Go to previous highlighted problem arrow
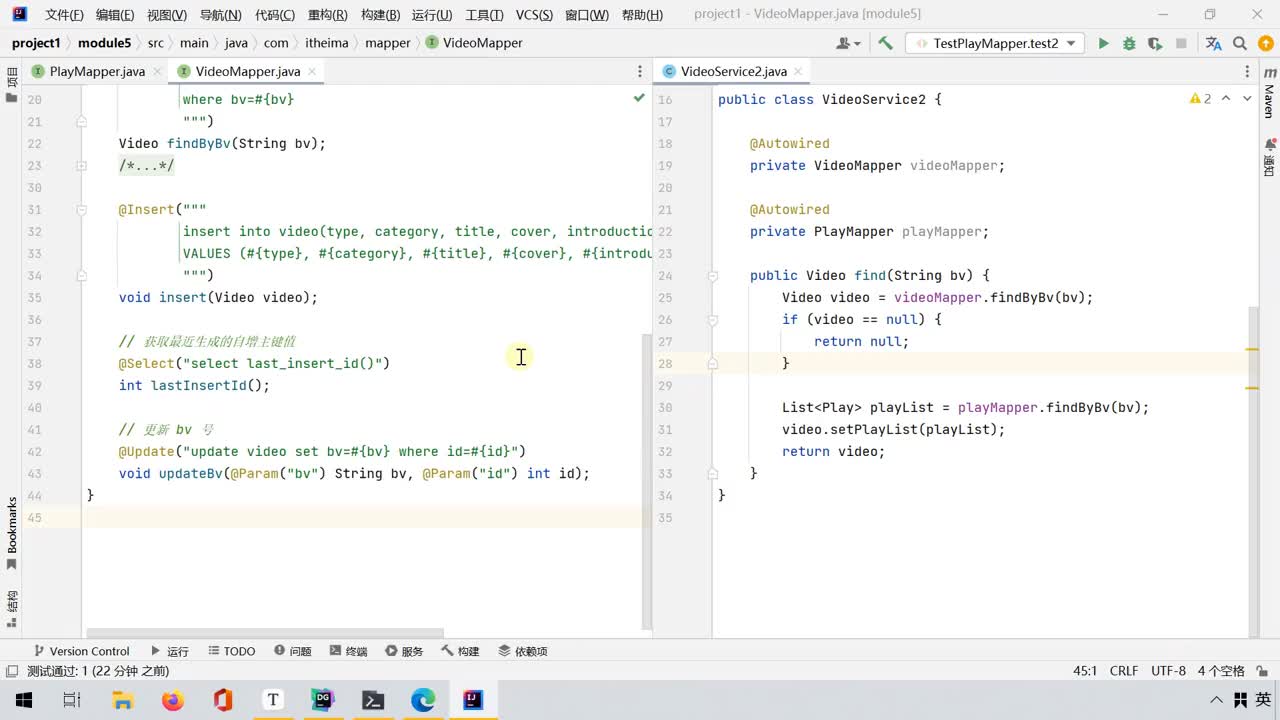Viewport: 1280px width, 720px height. tap(1227, 98)
